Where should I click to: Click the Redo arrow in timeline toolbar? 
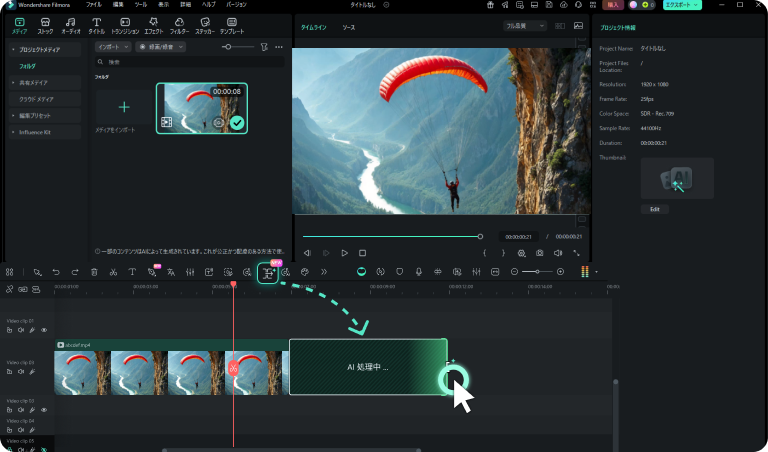click(x=75, y=272)
